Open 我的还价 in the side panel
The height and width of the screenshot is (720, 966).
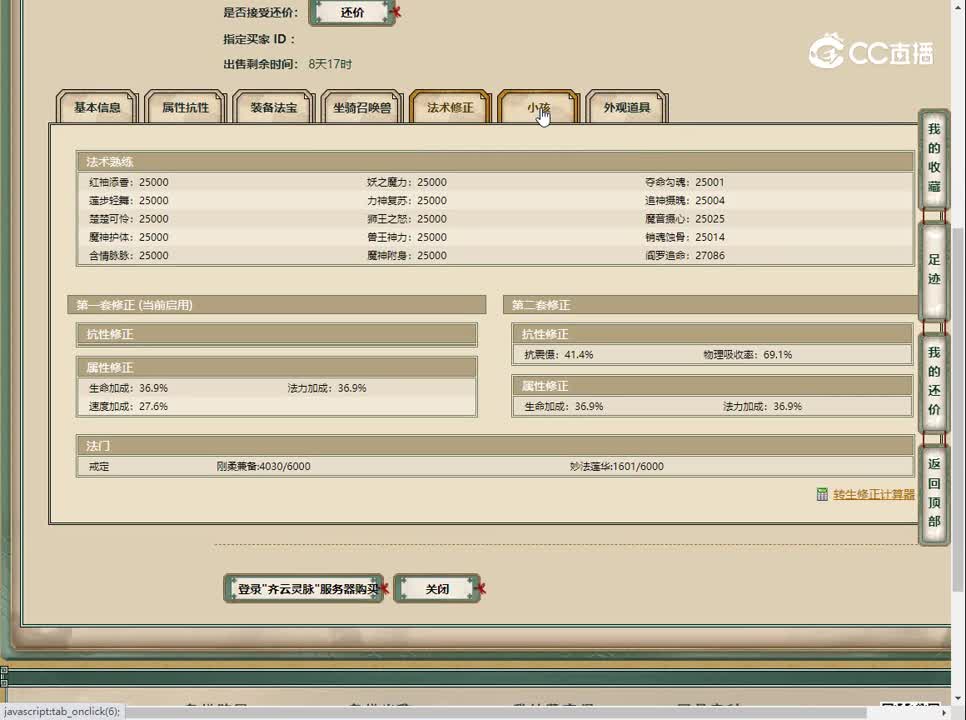pyautogui.click(x=933, y=381)
